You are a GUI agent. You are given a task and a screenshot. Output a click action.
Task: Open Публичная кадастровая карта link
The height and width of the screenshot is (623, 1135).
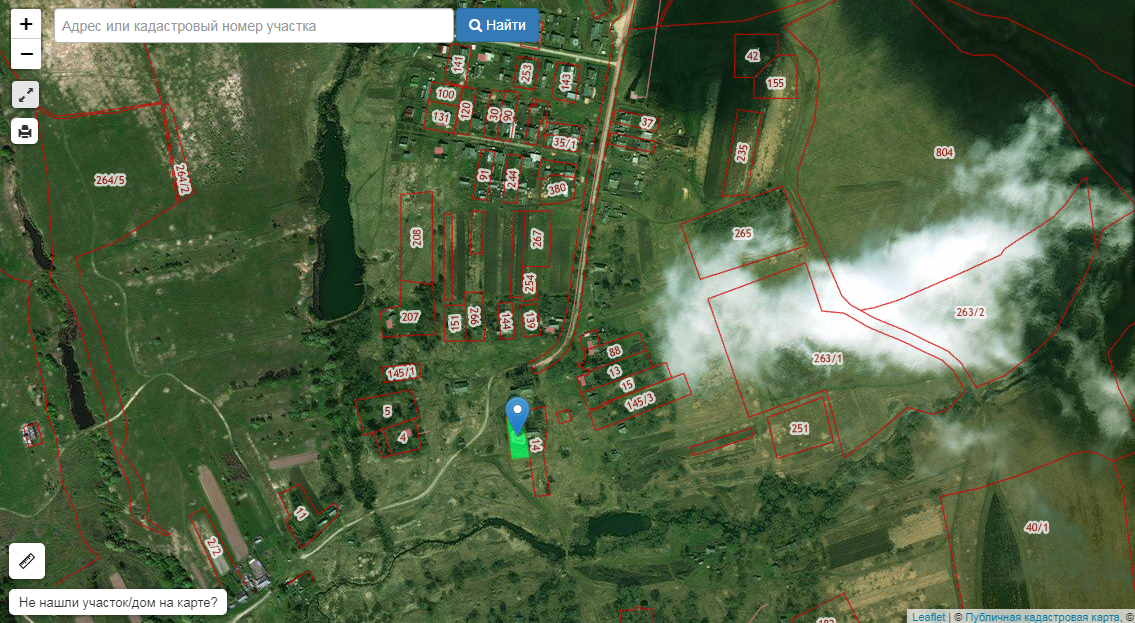[1042, 617]
